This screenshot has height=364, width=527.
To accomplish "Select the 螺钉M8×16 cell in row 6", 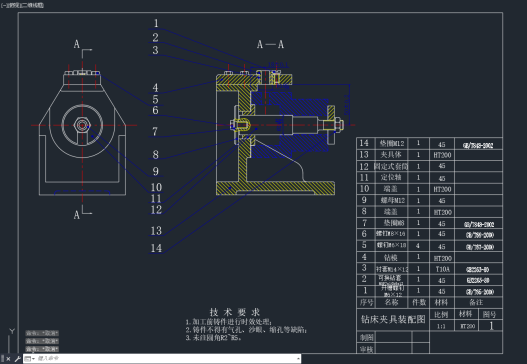I will click(392, 234).
